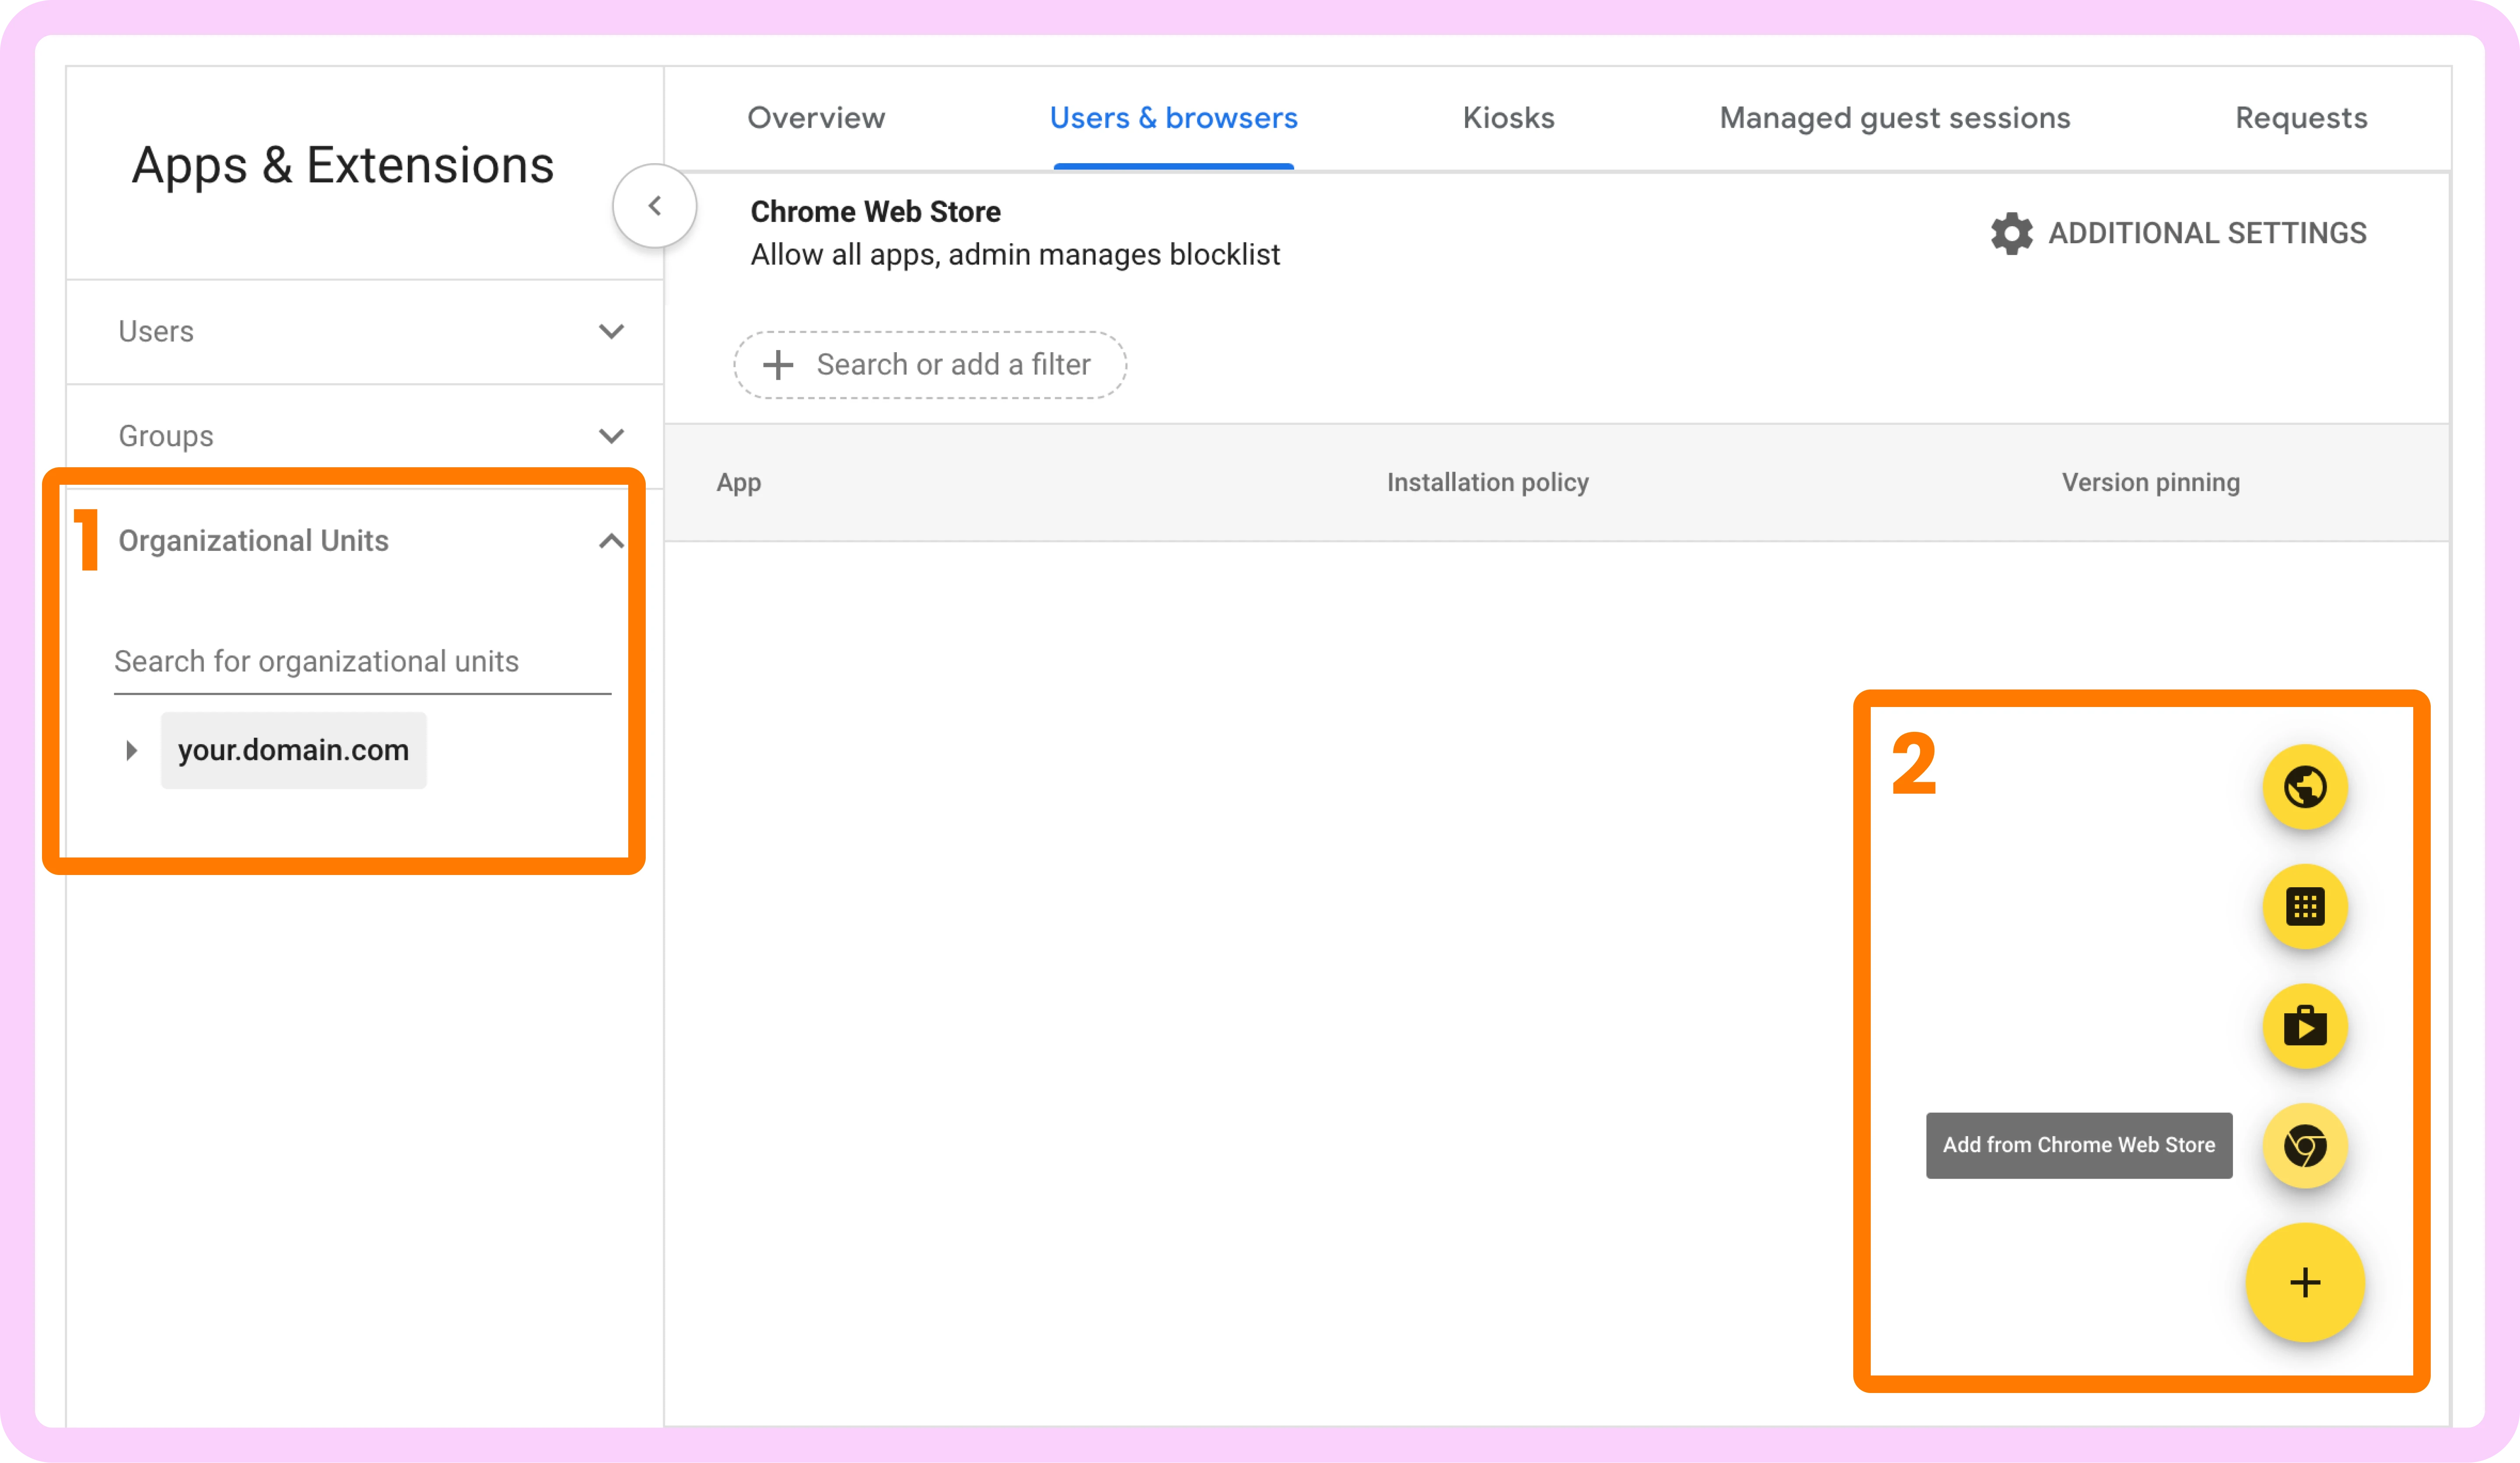The width and height of the screenshot is (2520, 1463).
Task: Select your.domain.com organizational unit
Action: [x=293, y=750]
